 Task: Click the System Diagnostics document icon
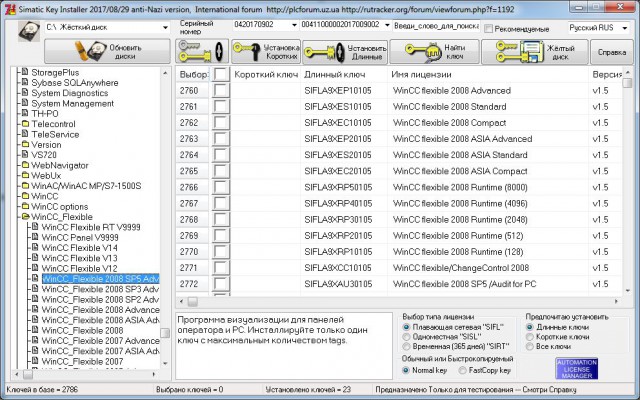point(25,92)
